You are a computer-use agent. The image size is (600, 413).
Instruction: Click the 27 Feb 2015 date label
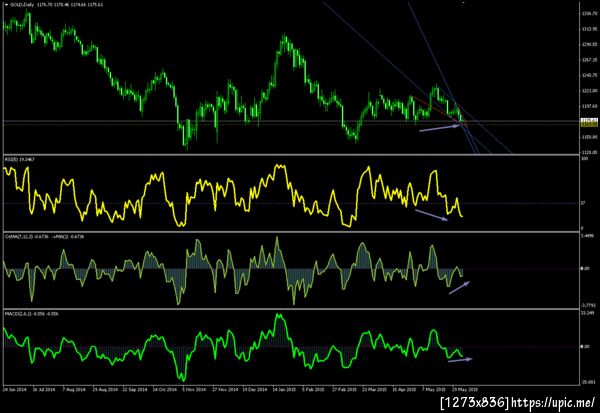[x=344, y=390]
